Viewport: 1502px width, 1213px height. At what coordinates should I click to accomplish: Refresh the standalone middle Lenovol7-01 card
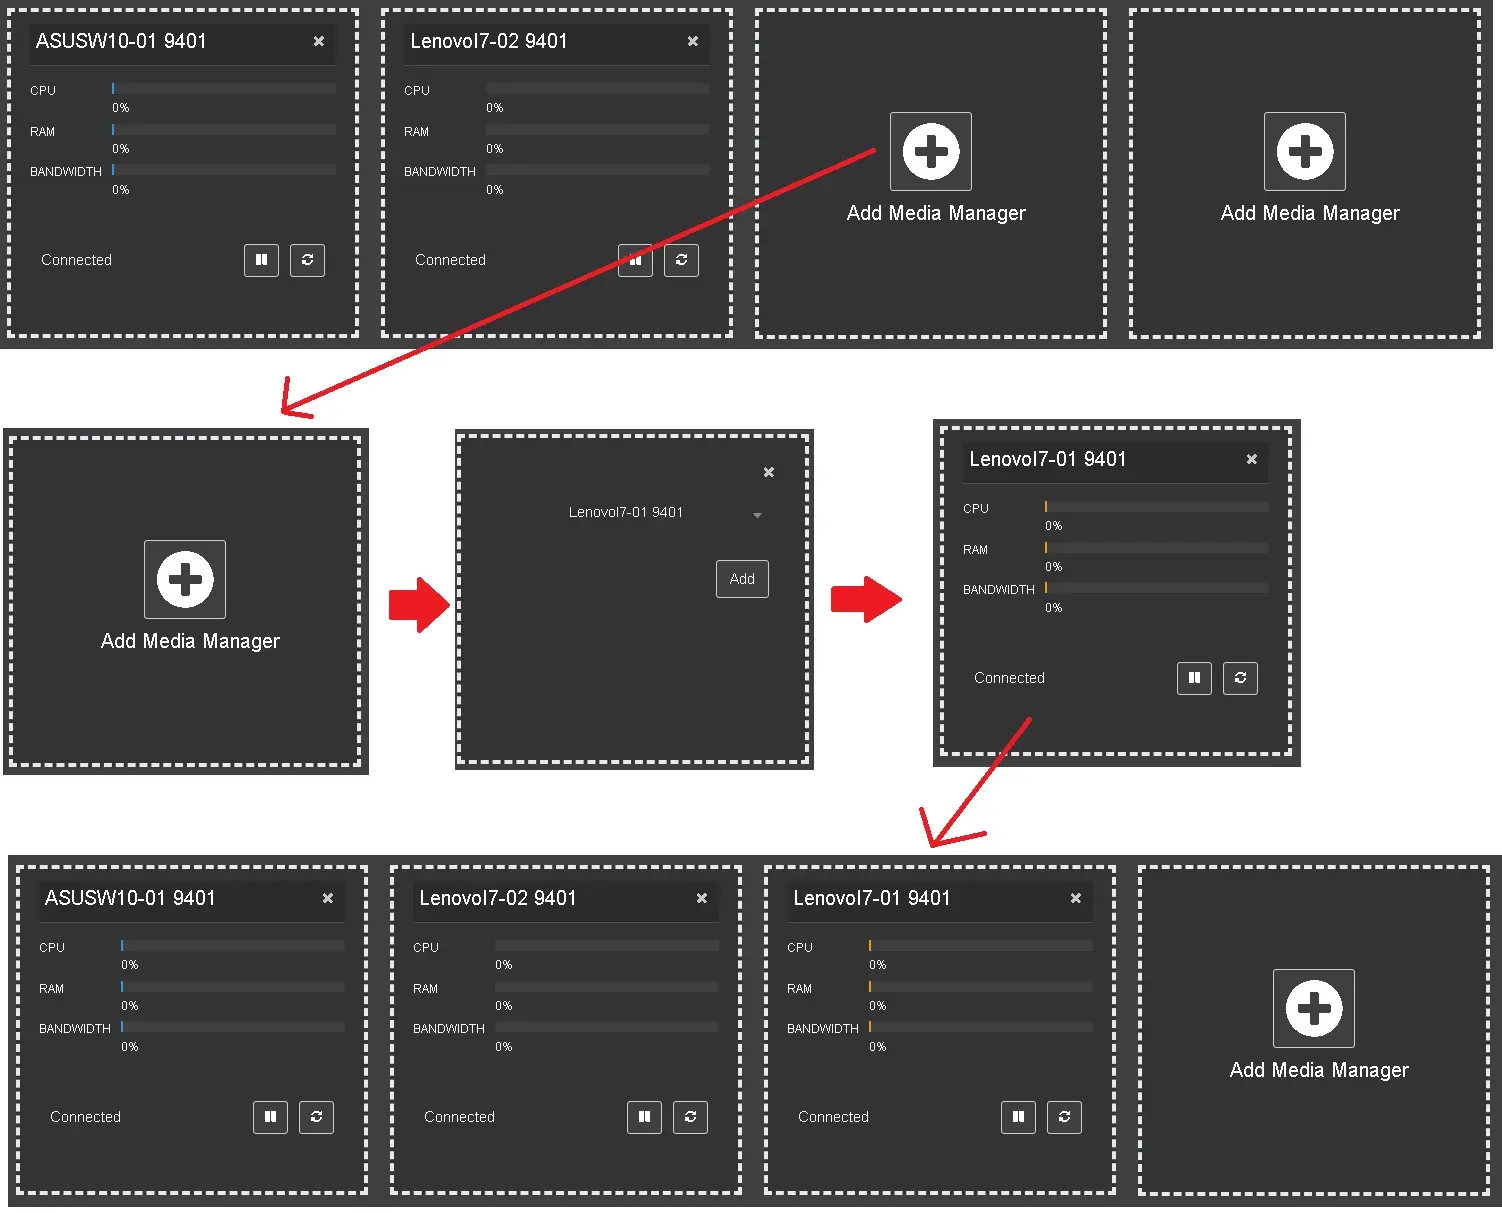1240,678
